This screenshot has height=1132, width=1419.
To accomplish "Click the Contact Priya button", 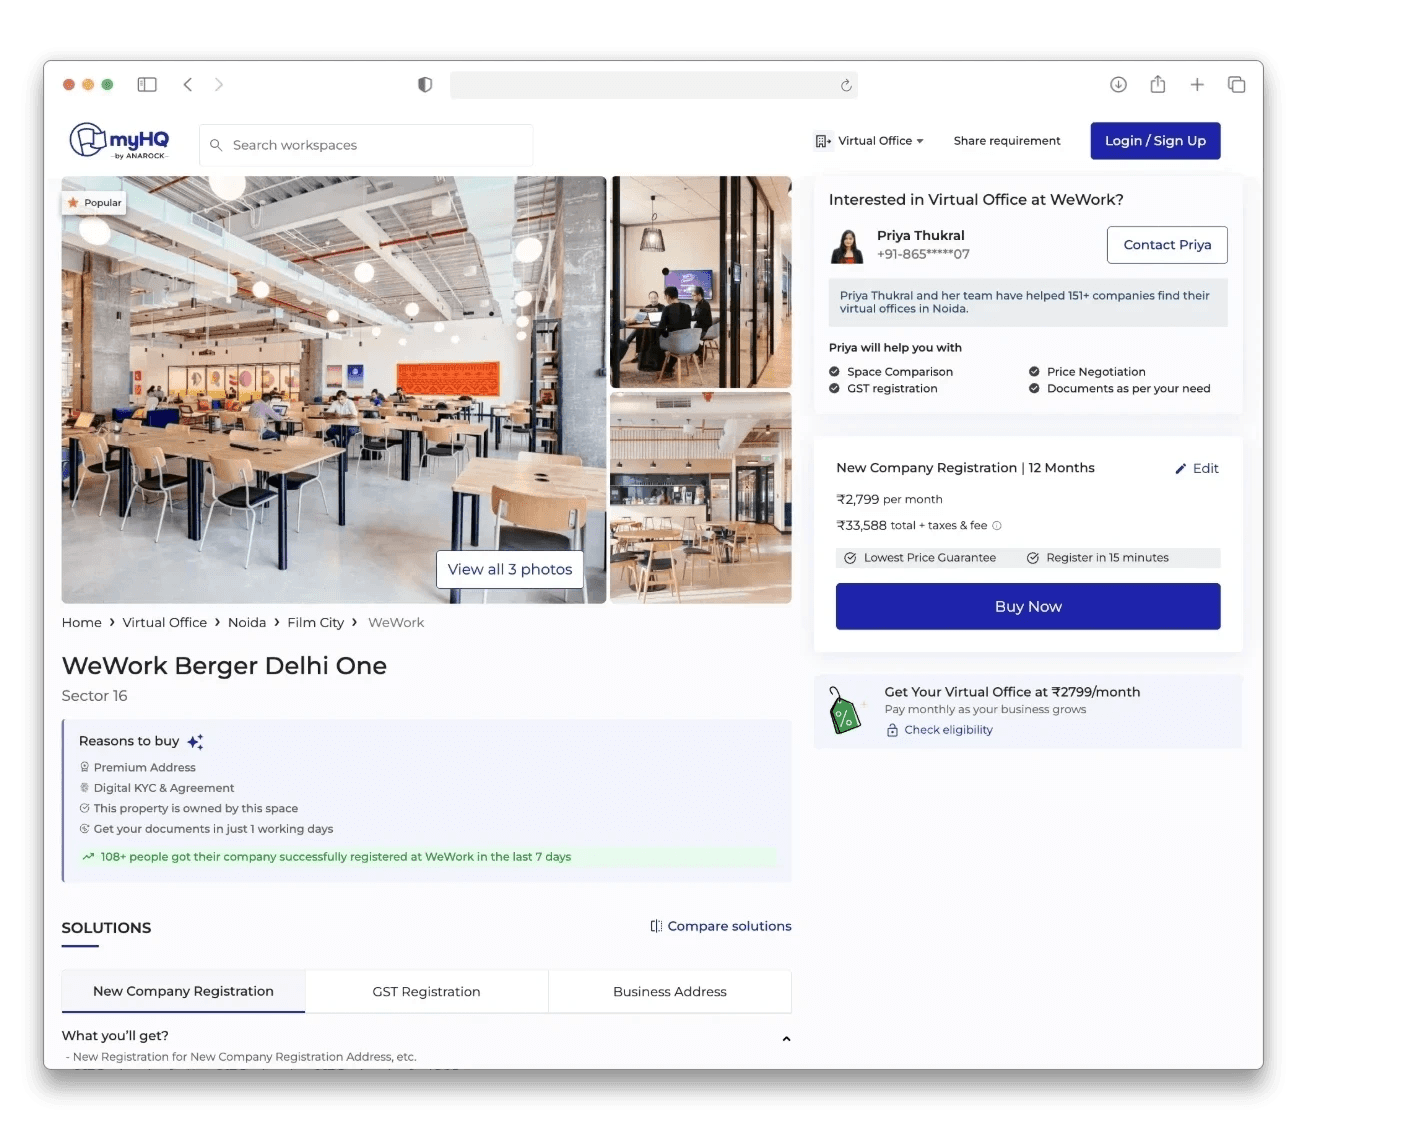I will (x=1167, y=245).
